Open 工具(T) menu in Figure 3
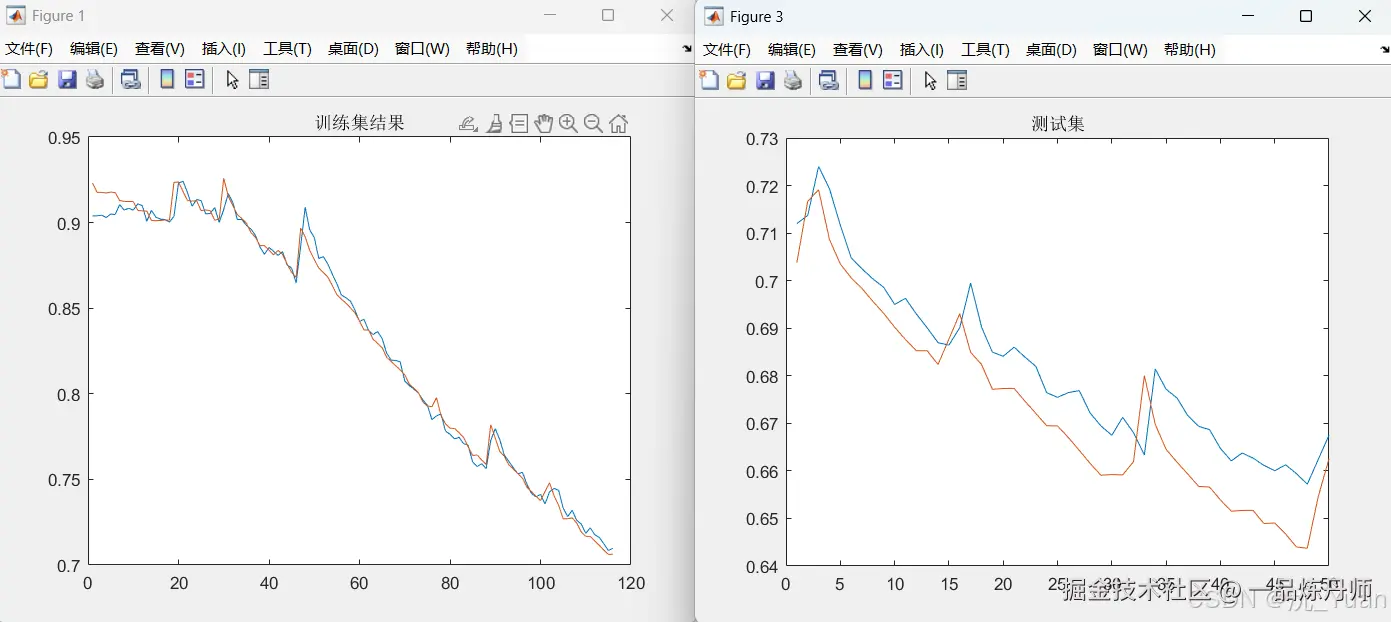Image resolution: width=1391 pixels, height=622 pixels. [986, 49]
